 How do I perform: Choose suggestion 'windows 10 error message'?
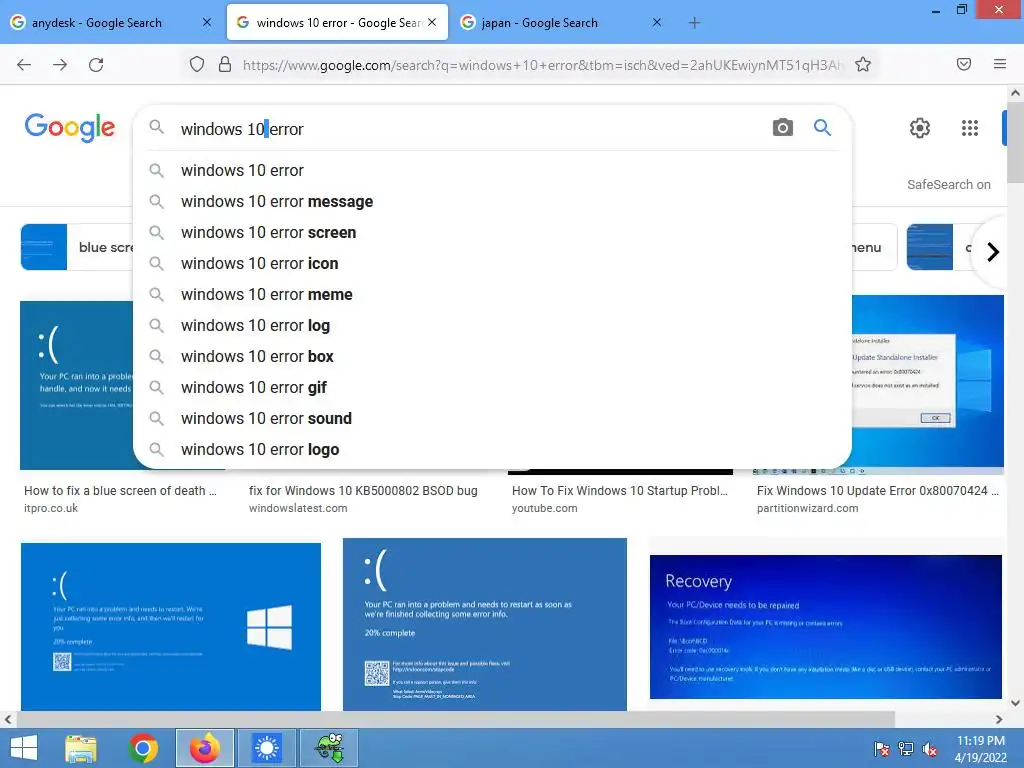pyautogui.click(x=492, y=202)
